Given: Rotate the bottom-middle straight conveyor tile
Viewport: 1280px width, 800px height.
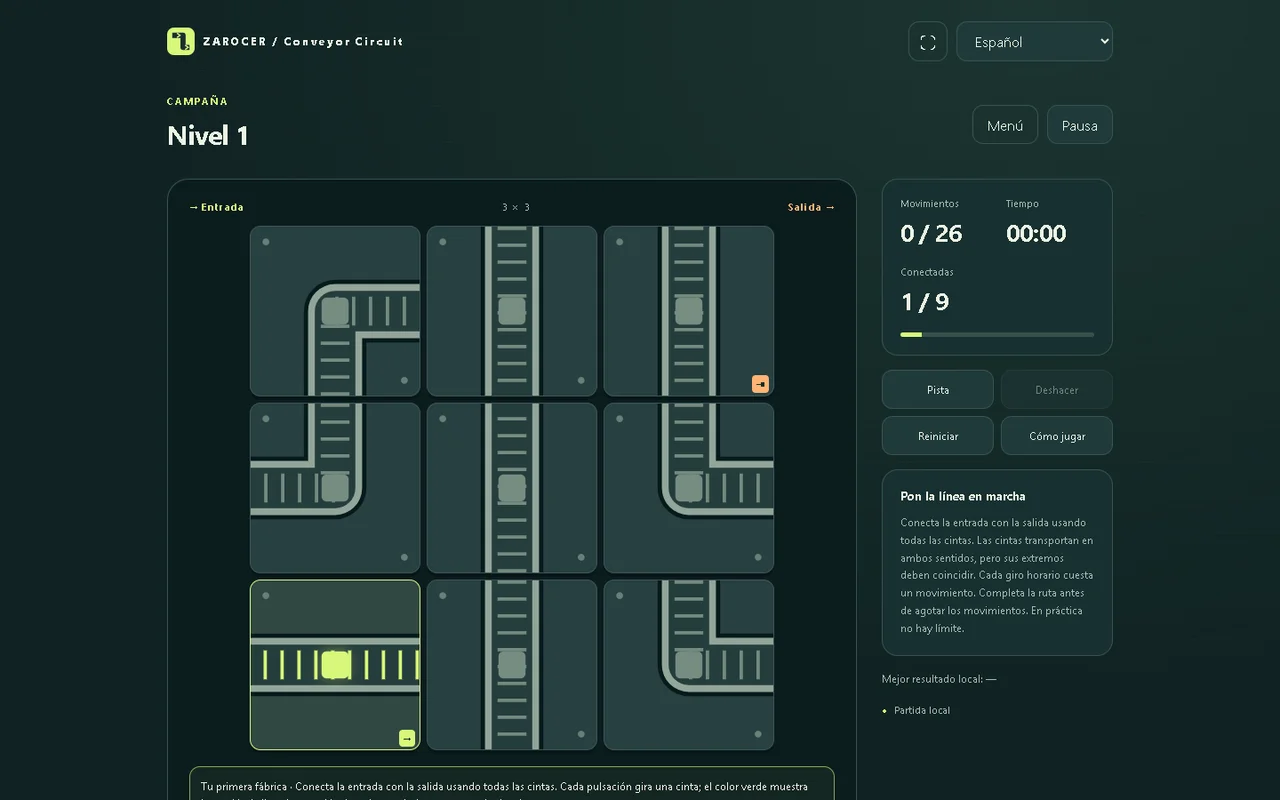Looking at the screenshot, I should click(x=512, y=665).
